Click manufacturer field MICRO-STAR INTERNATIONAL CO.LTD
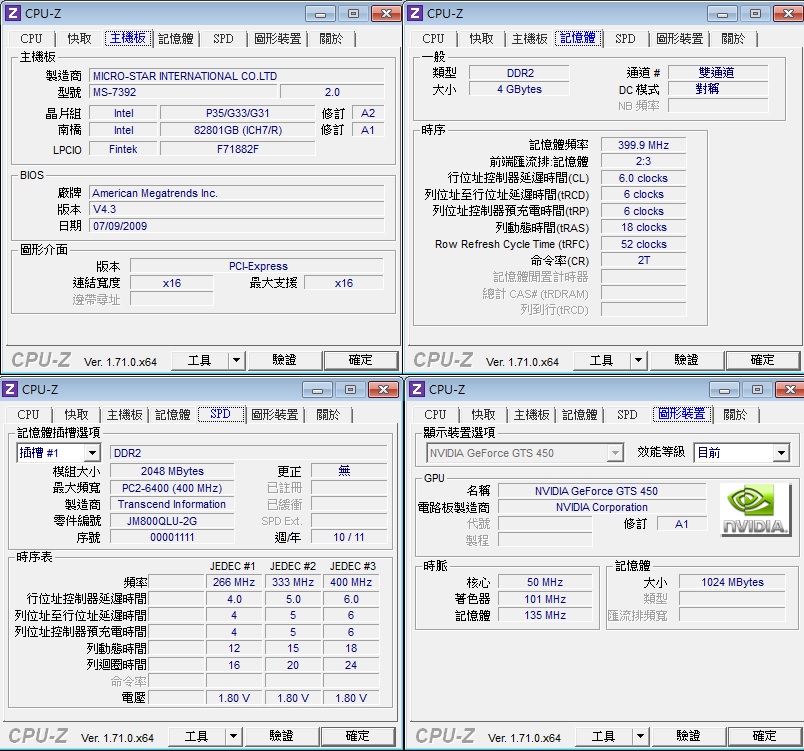 (x=236, y=76)
